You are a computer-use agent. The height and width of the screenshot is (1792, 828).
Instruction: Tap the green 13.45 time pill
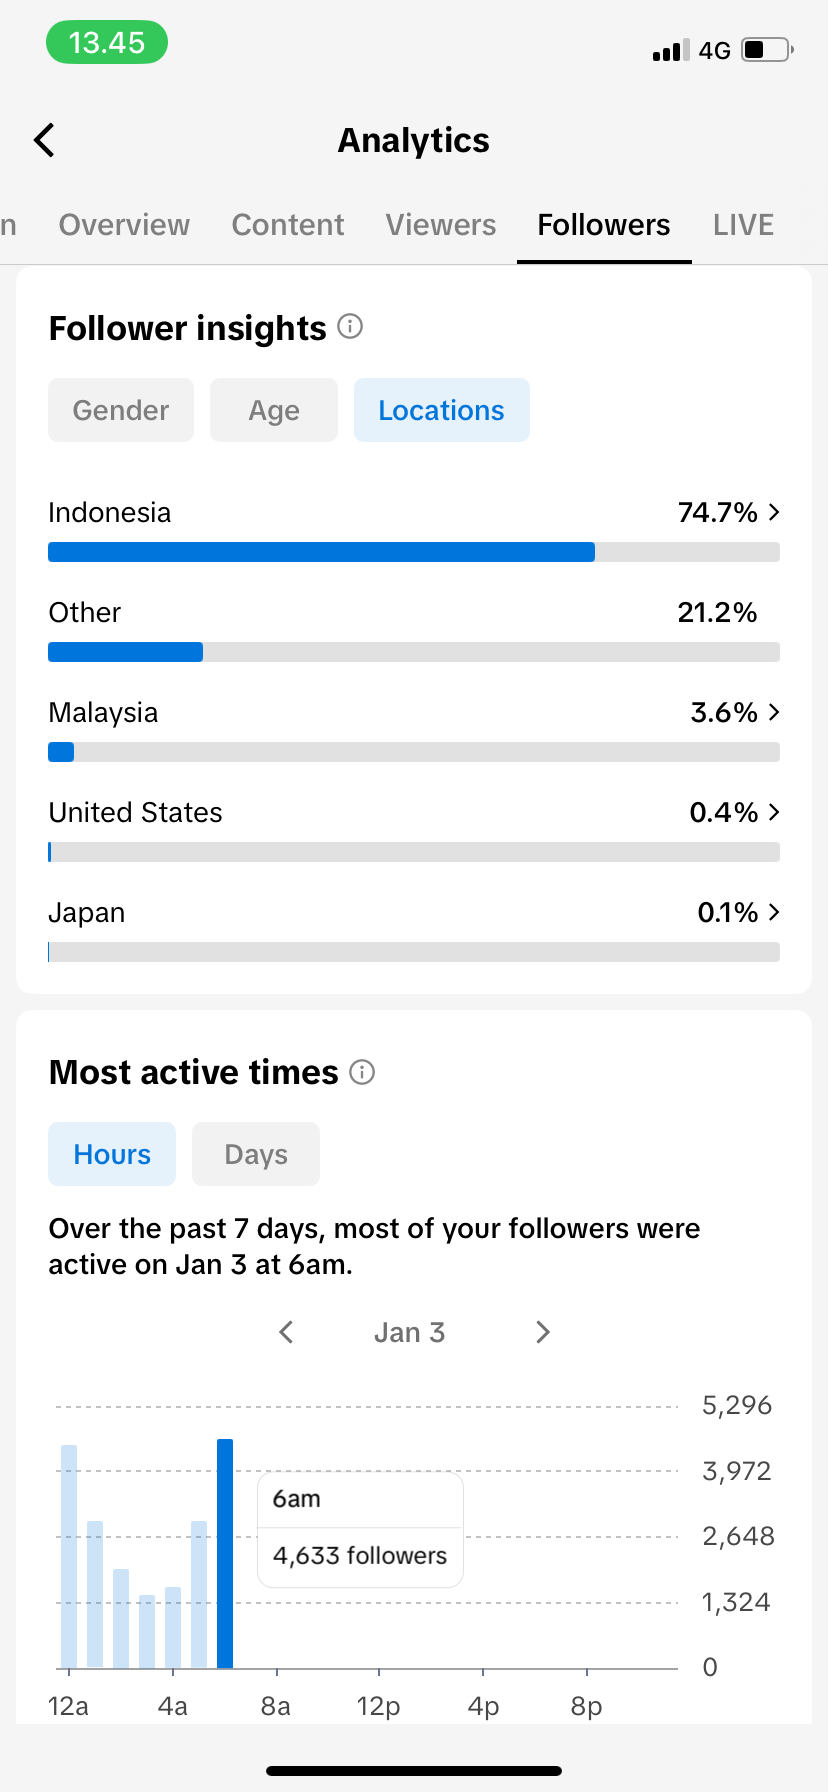(107, 43)
